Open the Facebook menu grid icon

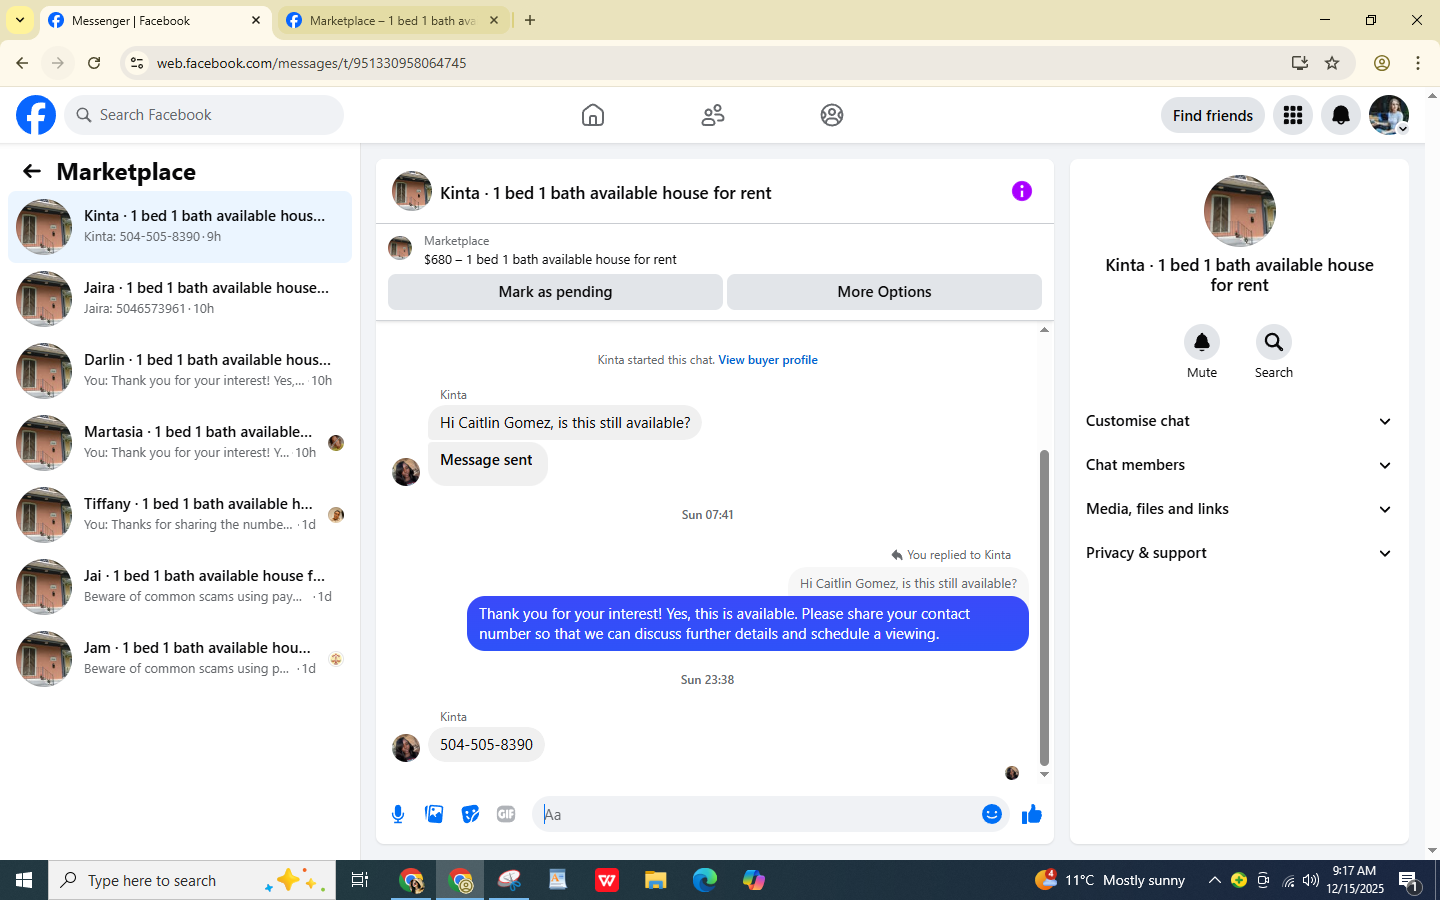click(x=1293, y=115)
